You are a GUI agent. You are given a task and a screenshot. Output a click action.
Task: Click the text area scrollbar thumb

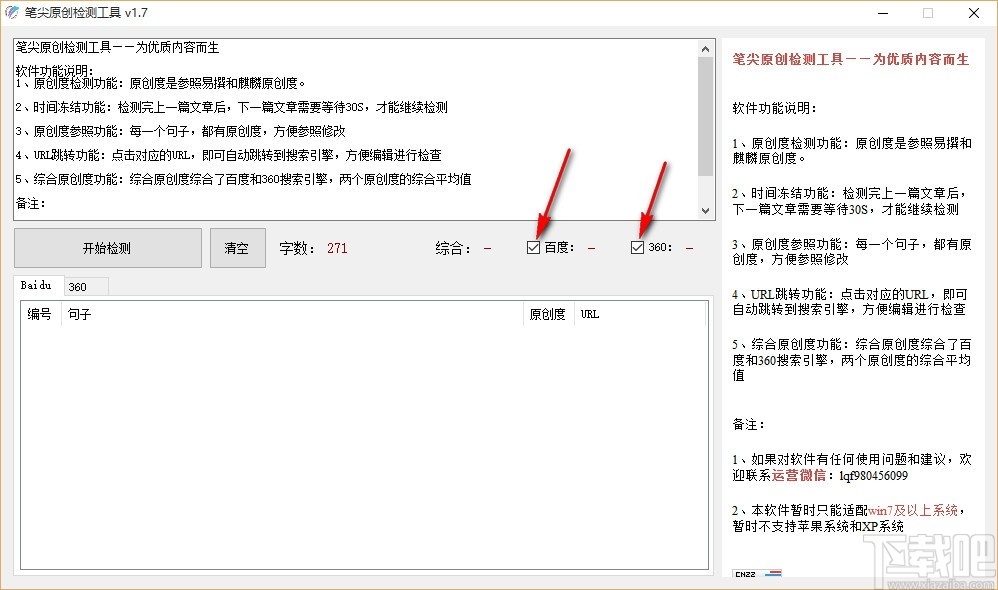coord(705,116)
